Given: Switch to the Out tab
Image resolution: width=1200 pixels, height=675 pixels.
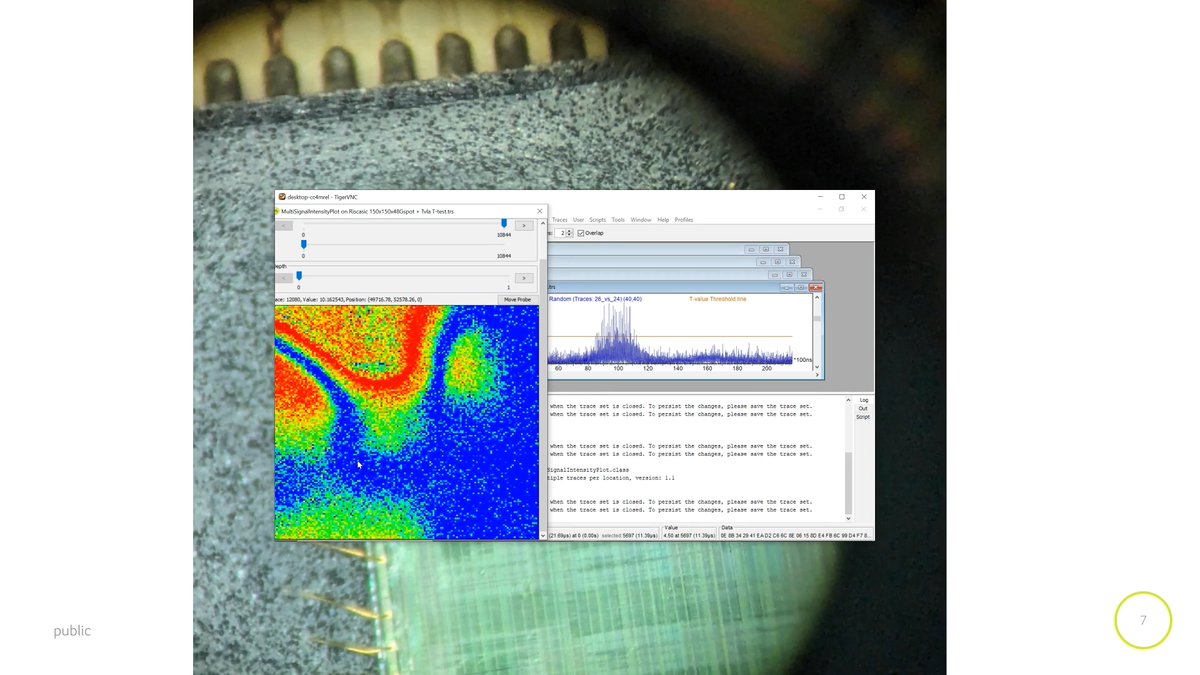Looking at the screenshot, I should [863, 408].
